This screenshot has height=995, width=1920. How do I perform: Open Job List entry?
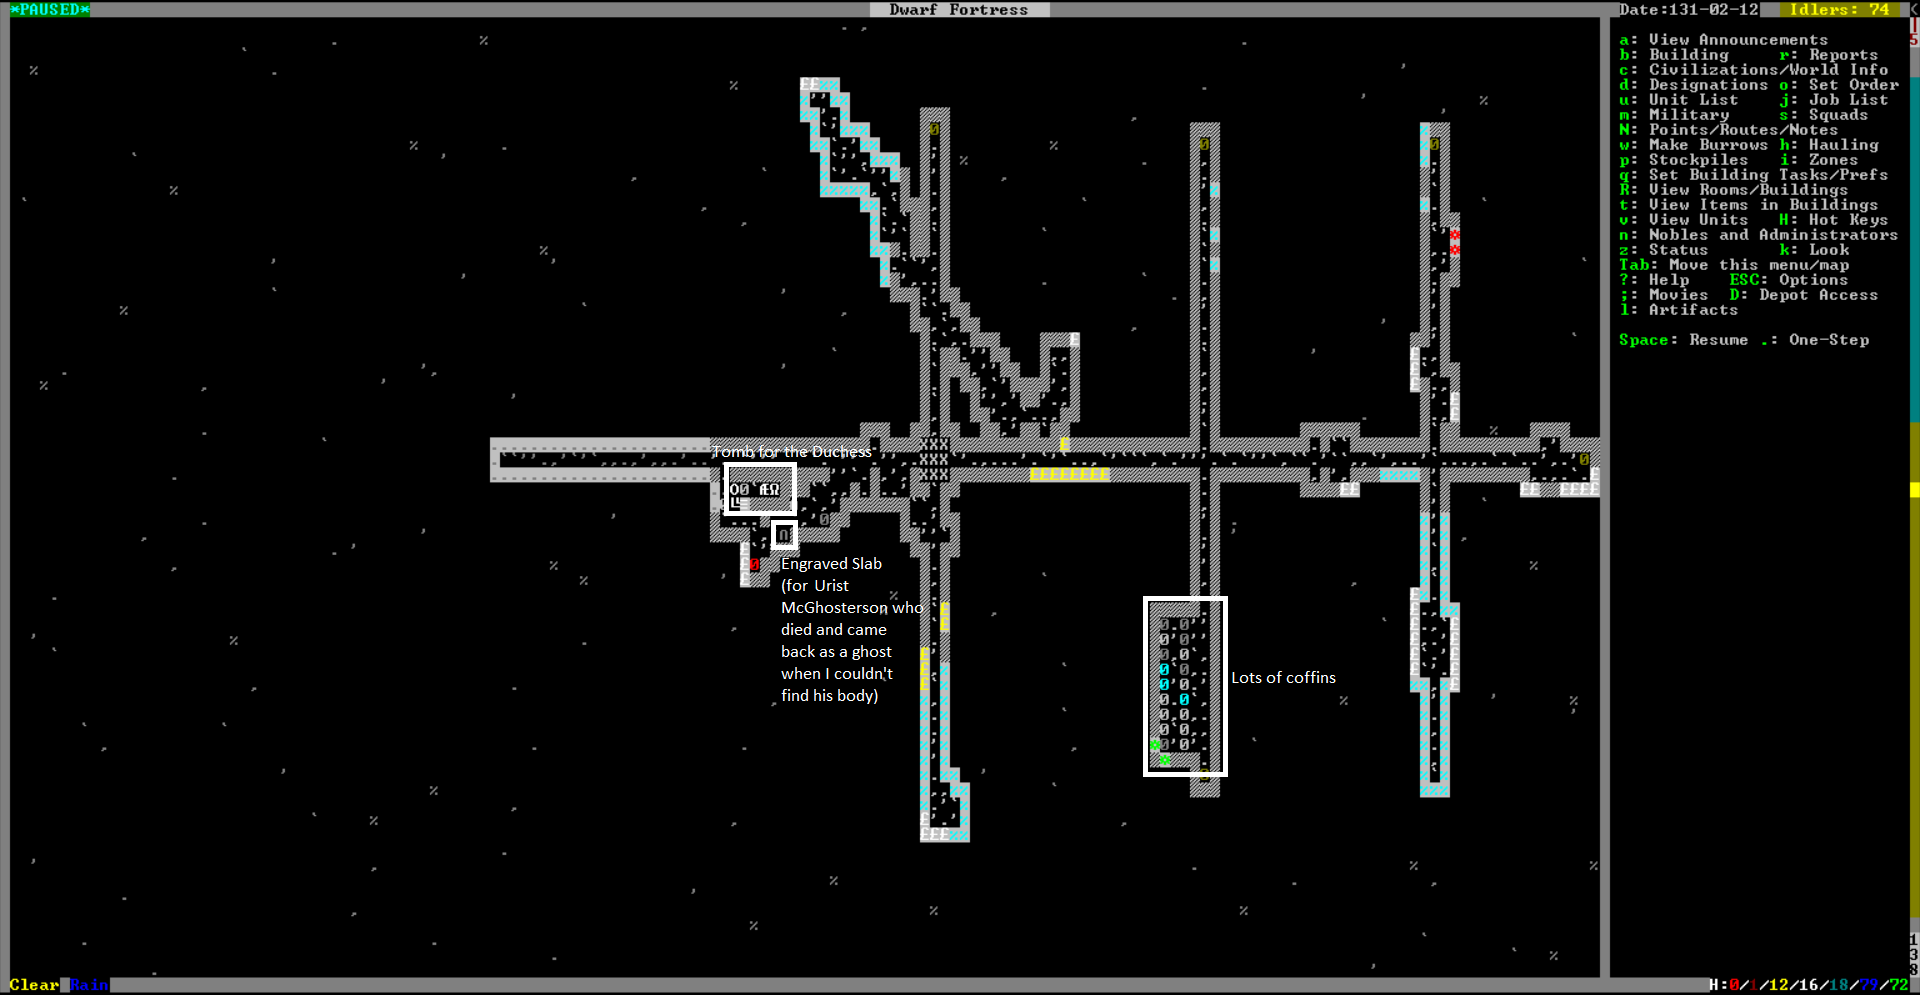click(1833, 100)
